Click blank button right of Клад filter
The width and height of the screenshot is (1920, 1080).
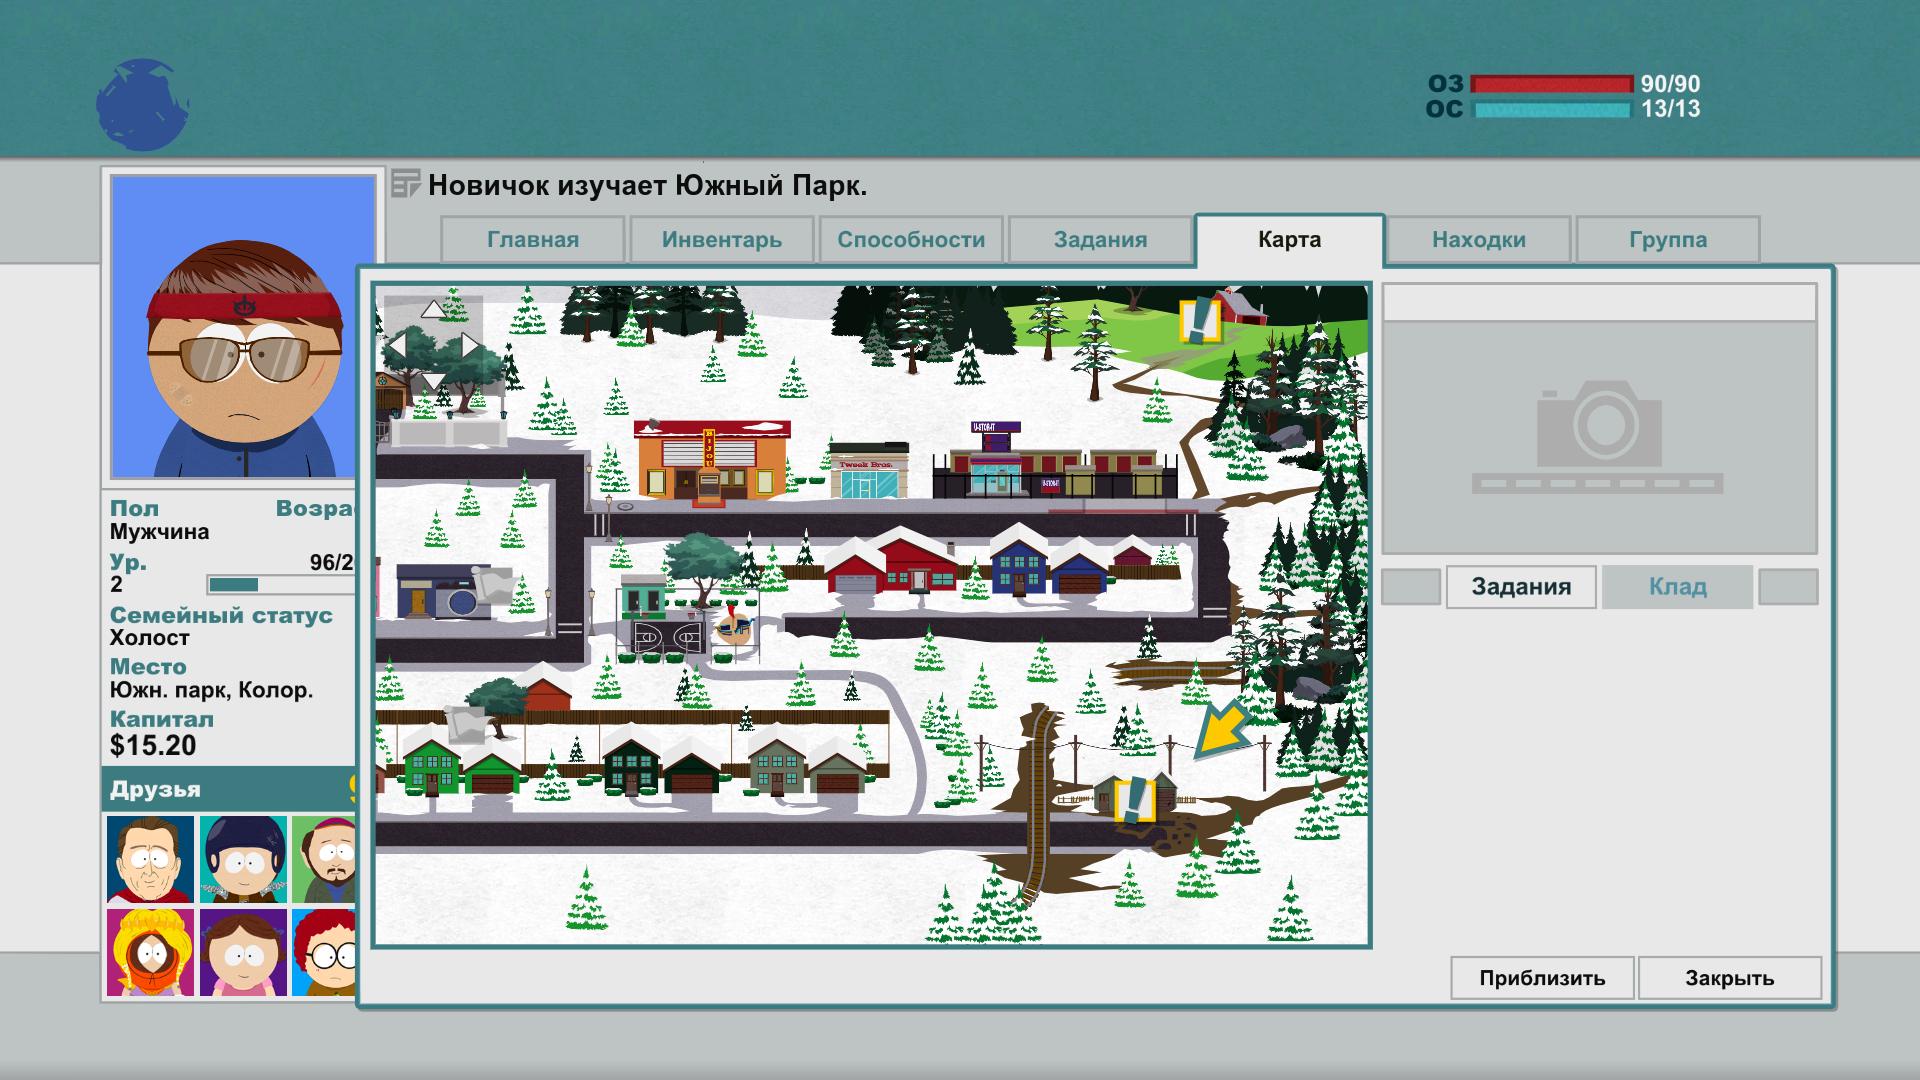tap(1788, 587)
